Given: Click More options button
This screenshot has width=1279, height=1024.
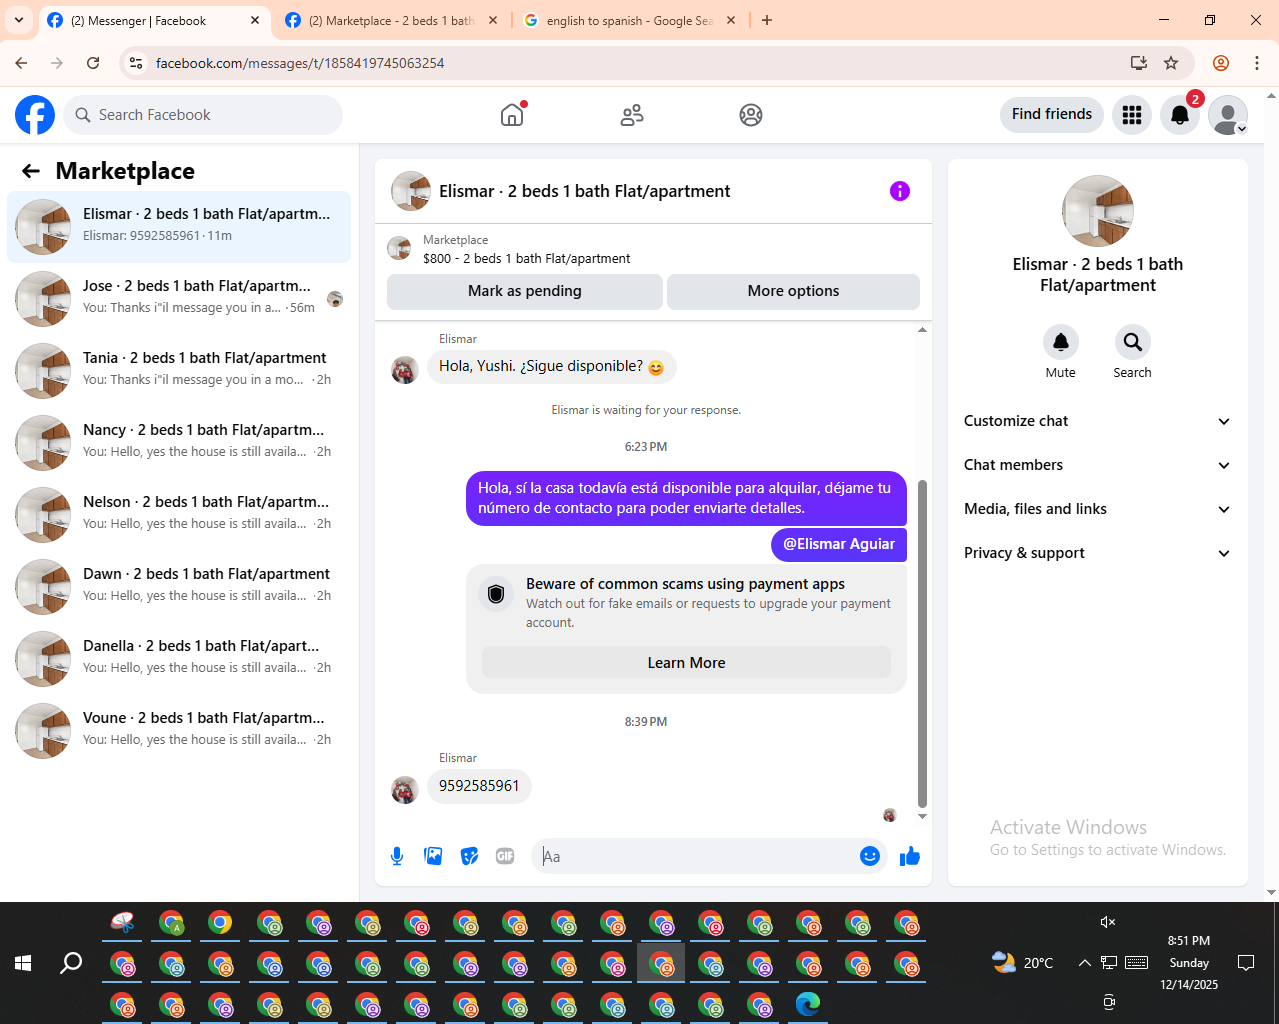Looking at the screenshot, I should click(x=794, y=291).
